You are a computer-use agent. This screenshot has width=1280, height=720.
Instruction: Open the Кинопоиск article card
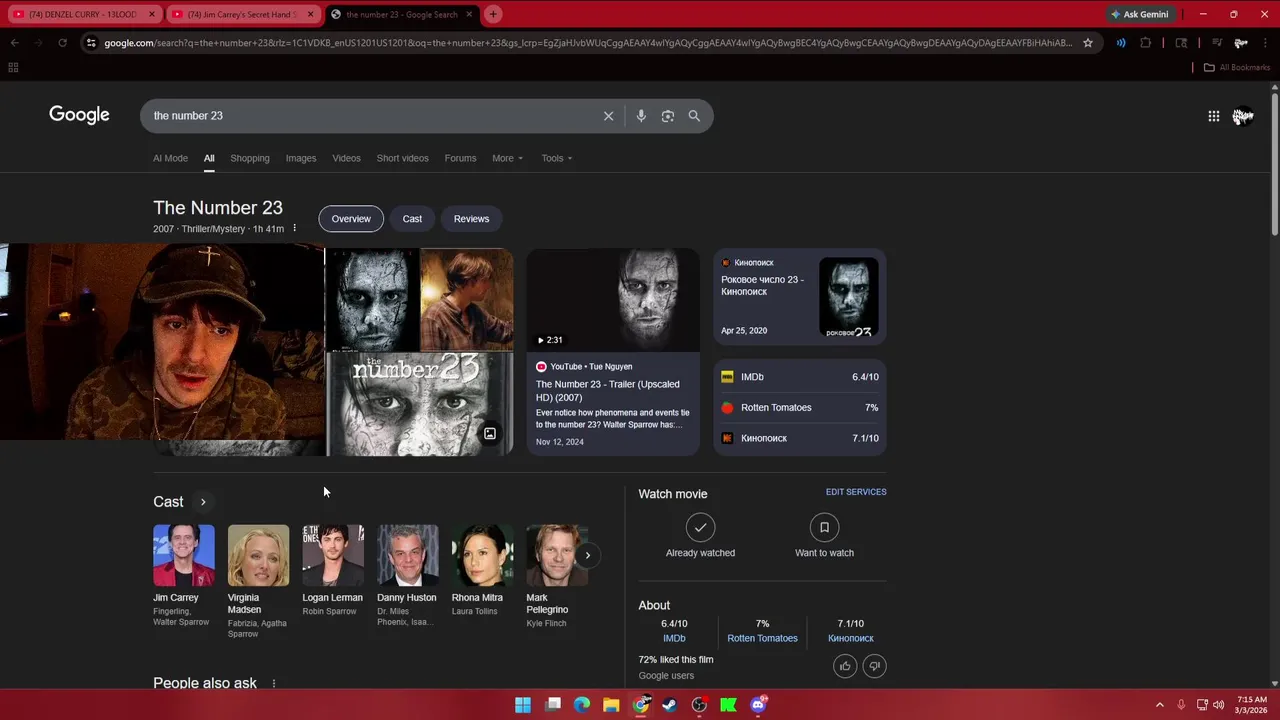click(x=800, y=296)
